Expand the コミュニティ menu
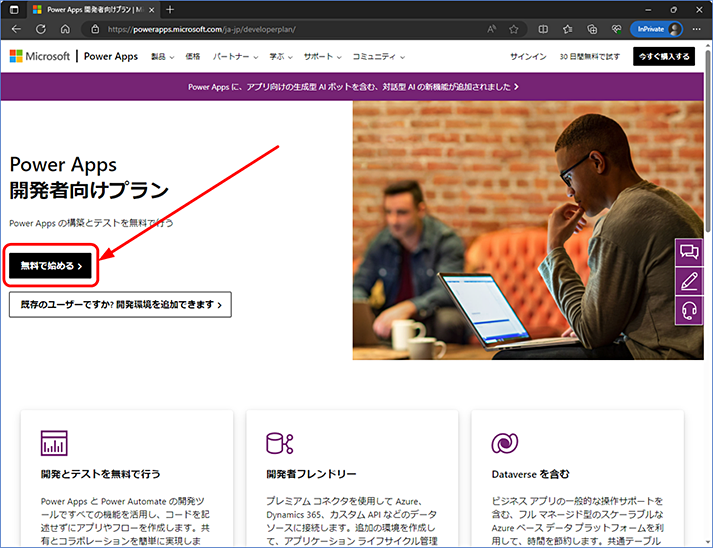 (x=379, y=57)
